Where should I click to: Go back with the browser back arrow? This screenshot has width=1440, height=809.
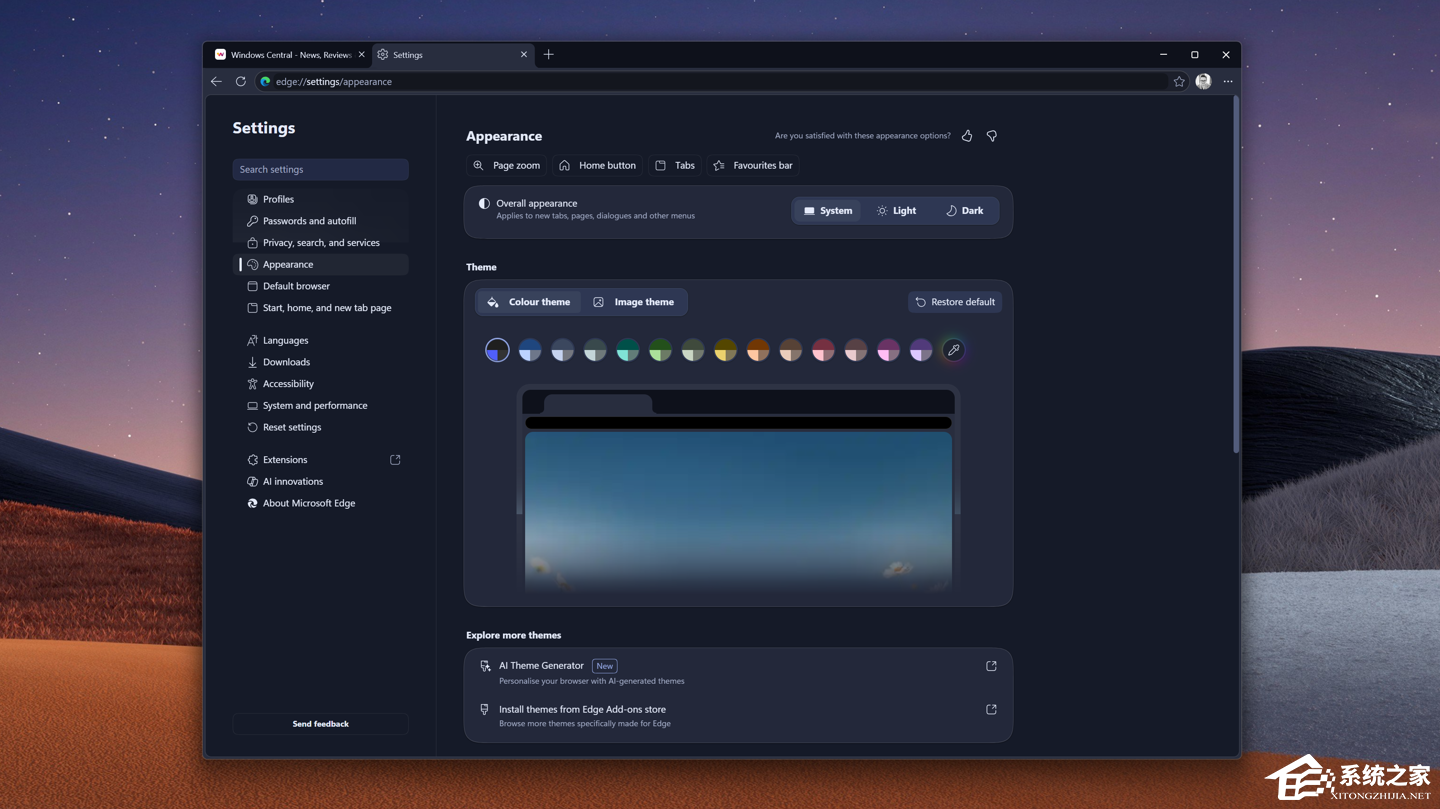pyautogui.click(x=216, y=82)
